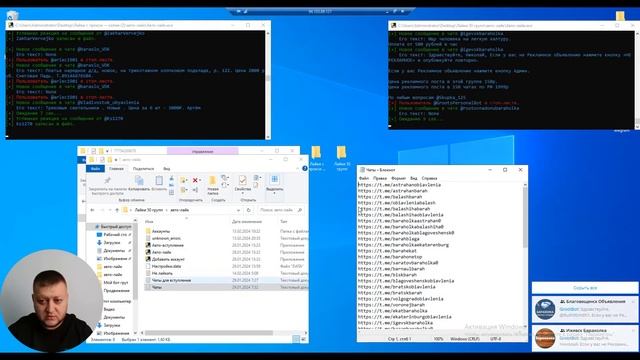Viewport: 640px width, 360px height.
Task: Click Windows (CRLF) in Notepad status bar
Action: (x=465, y=339)
